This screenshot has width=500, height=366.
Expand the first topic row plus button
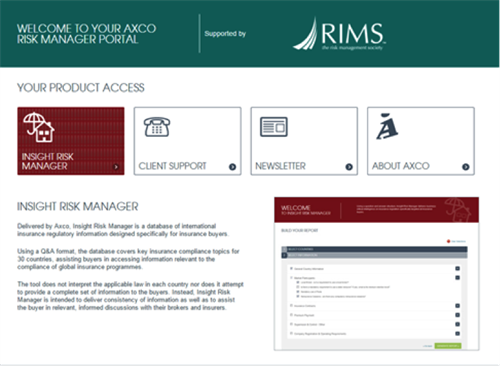click(x=457, y=268)
